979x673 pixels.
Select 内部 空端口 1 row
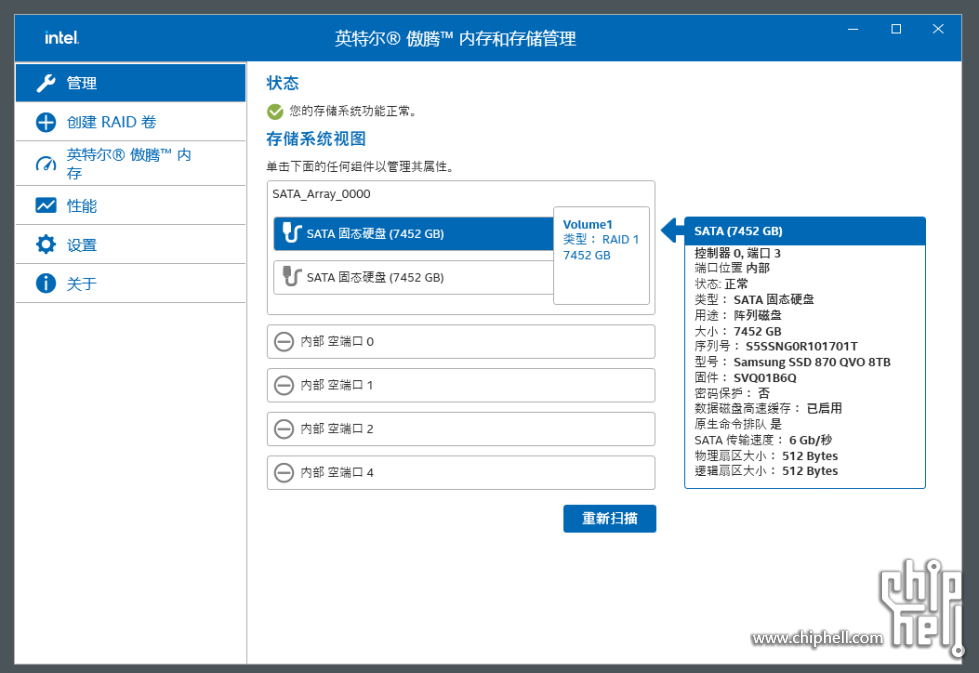click(x=461, y=385)
